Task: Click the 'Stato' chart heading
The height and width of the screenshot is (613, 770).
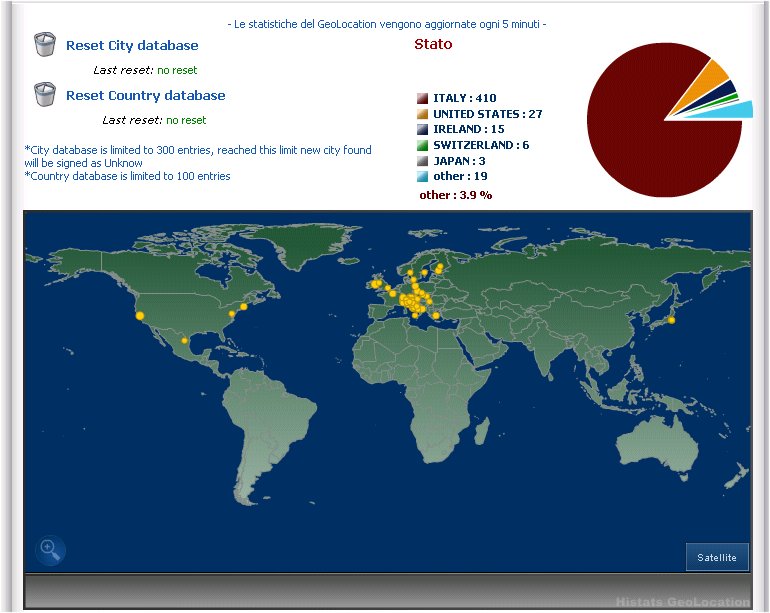Action: click(x=433, y=44)
